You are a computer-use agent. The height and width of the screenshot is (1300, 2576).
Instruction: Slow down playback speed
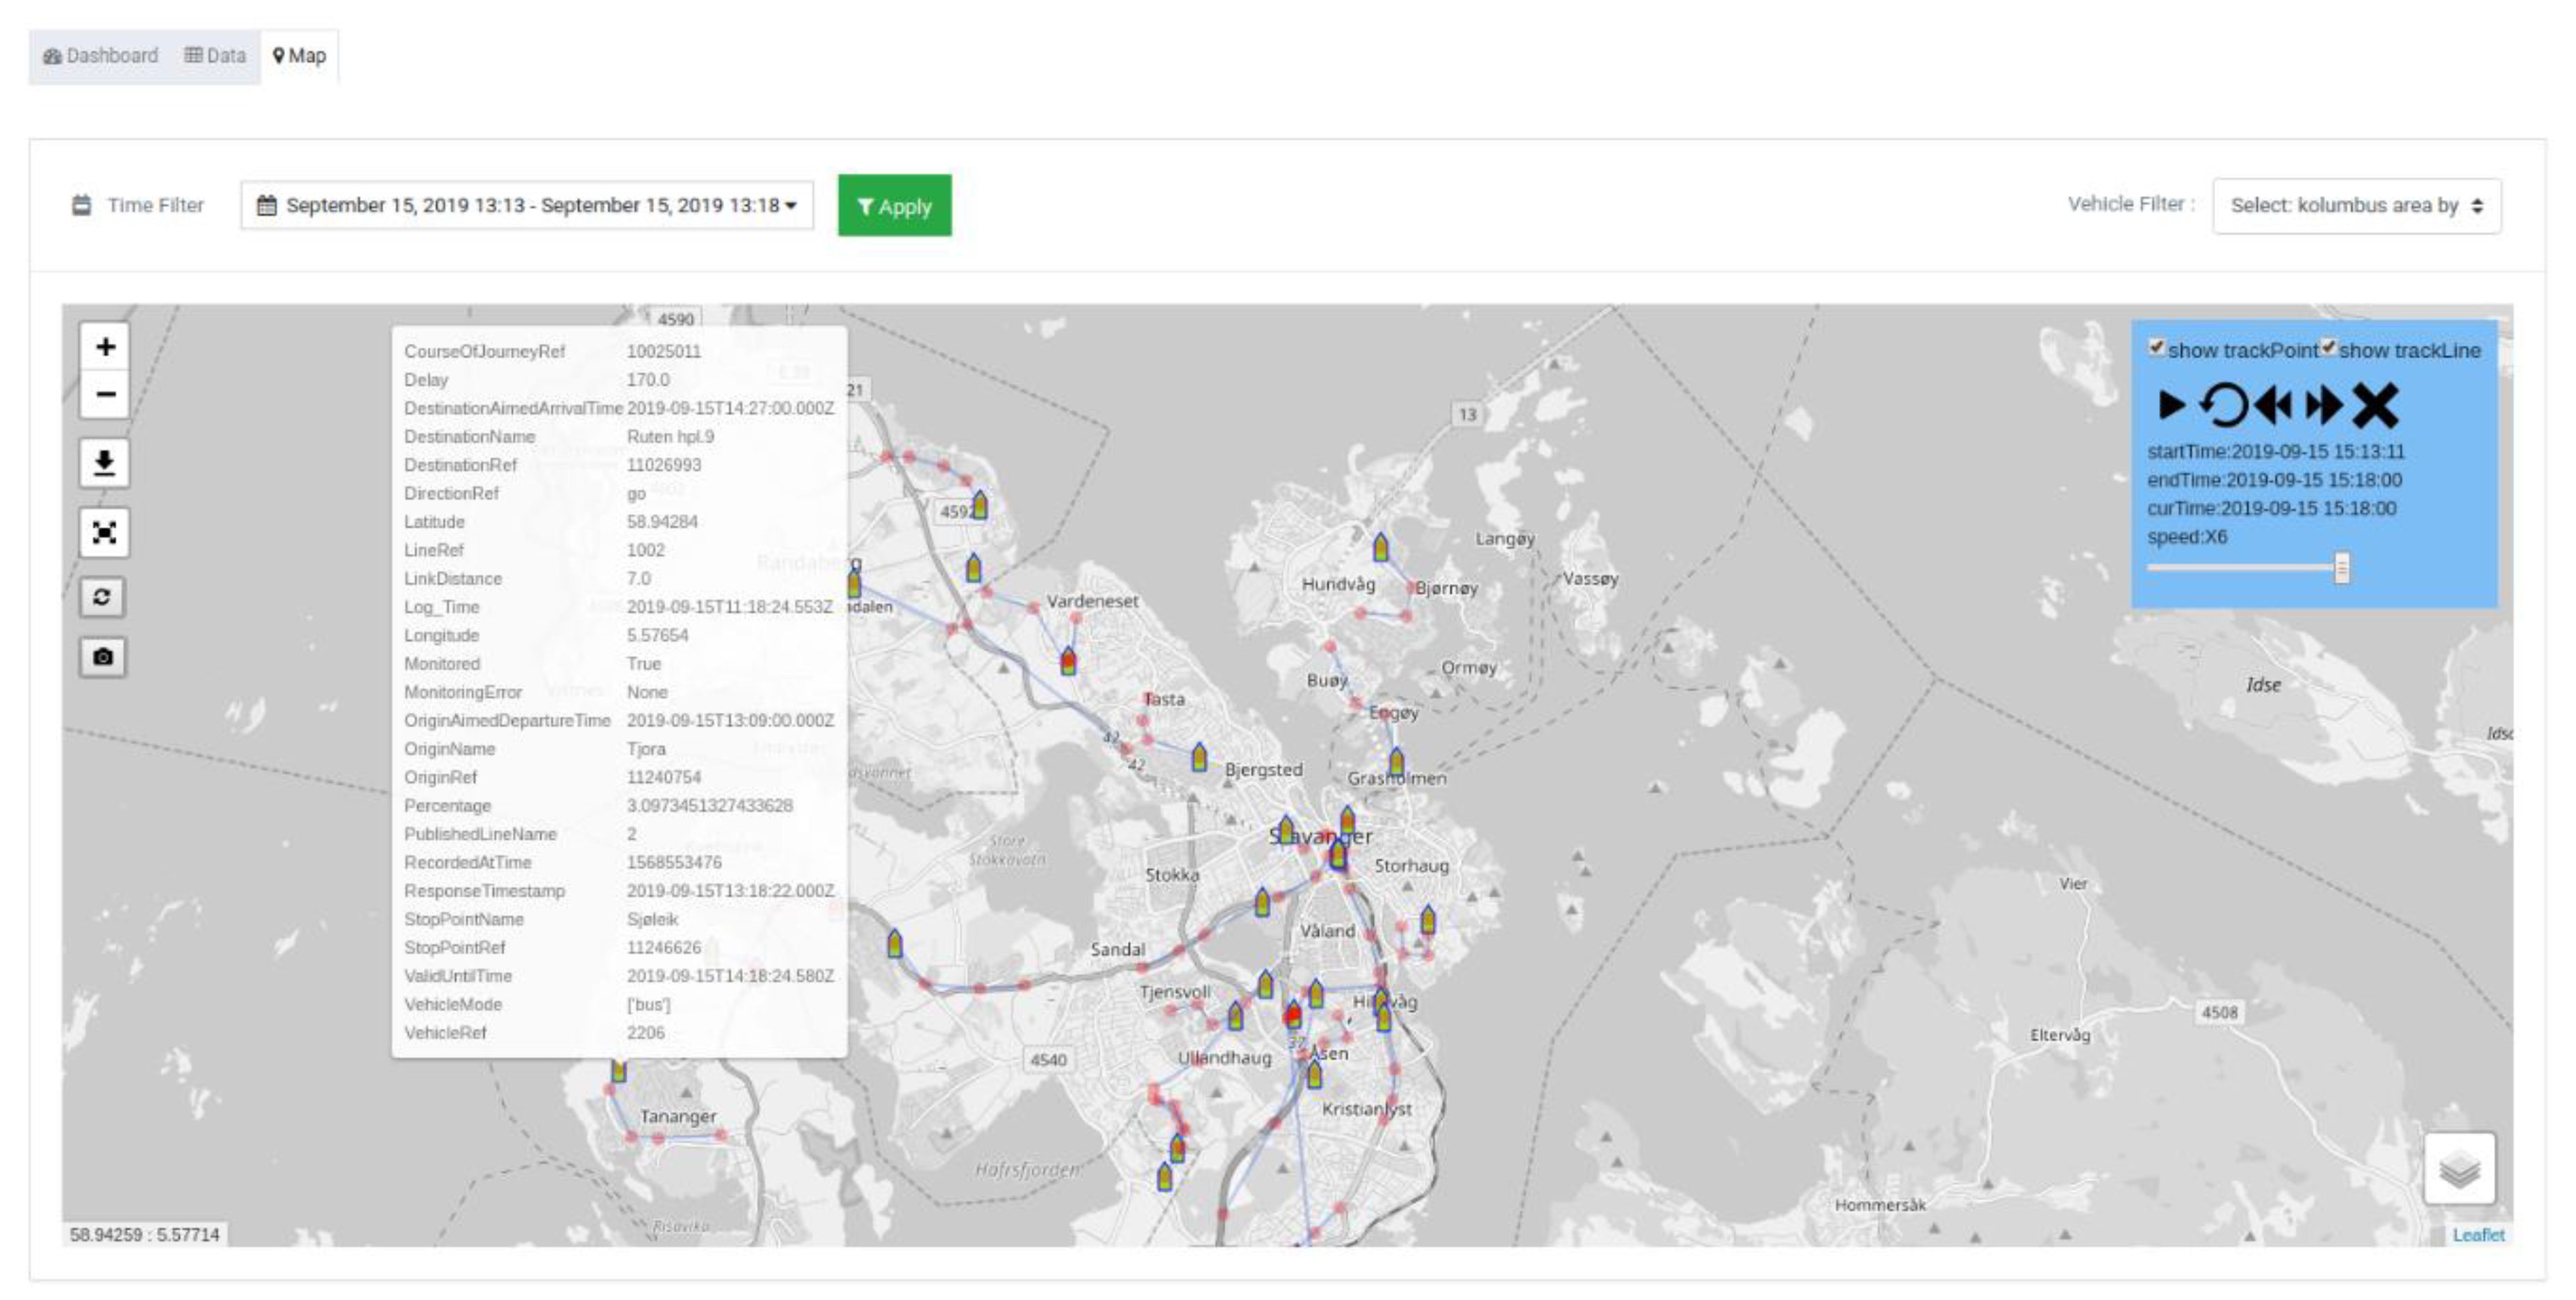[x=2273, y=405]
